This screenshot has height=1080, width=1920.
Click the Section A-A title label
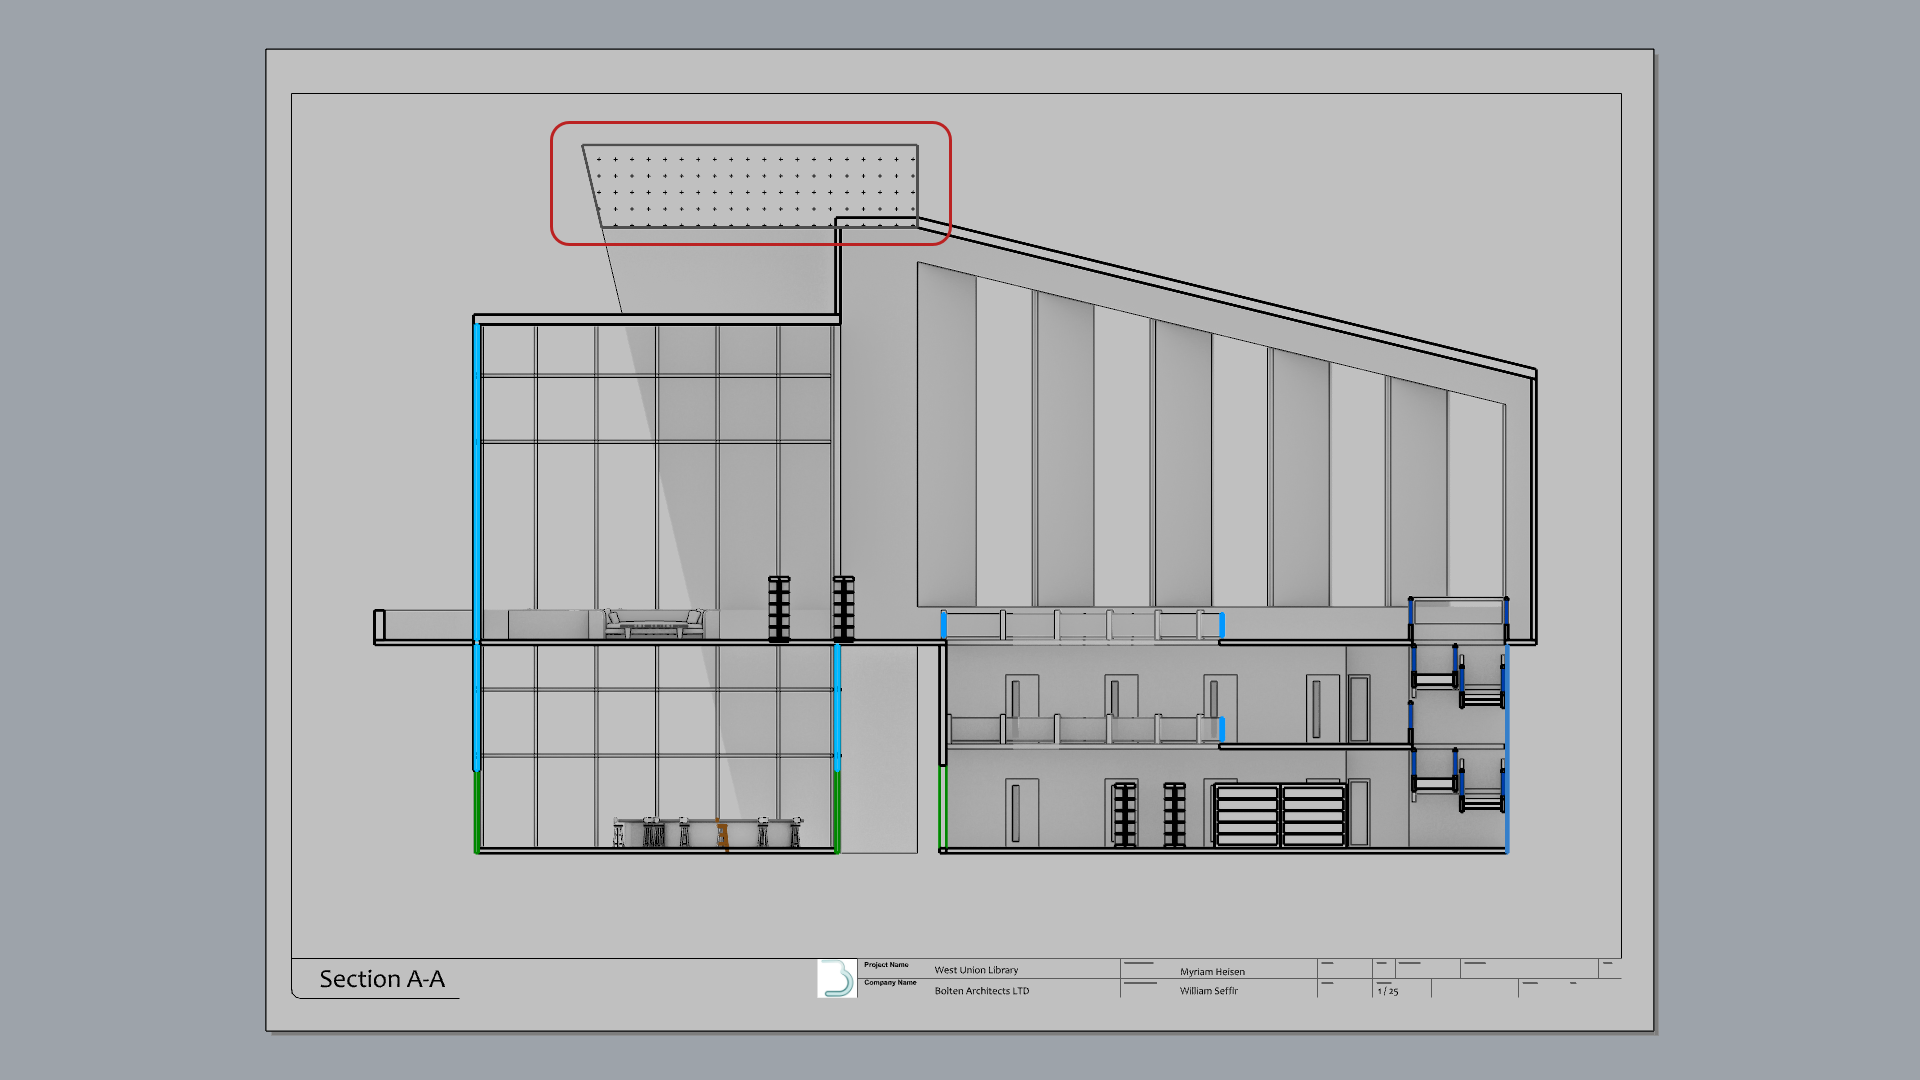point(382,979)
